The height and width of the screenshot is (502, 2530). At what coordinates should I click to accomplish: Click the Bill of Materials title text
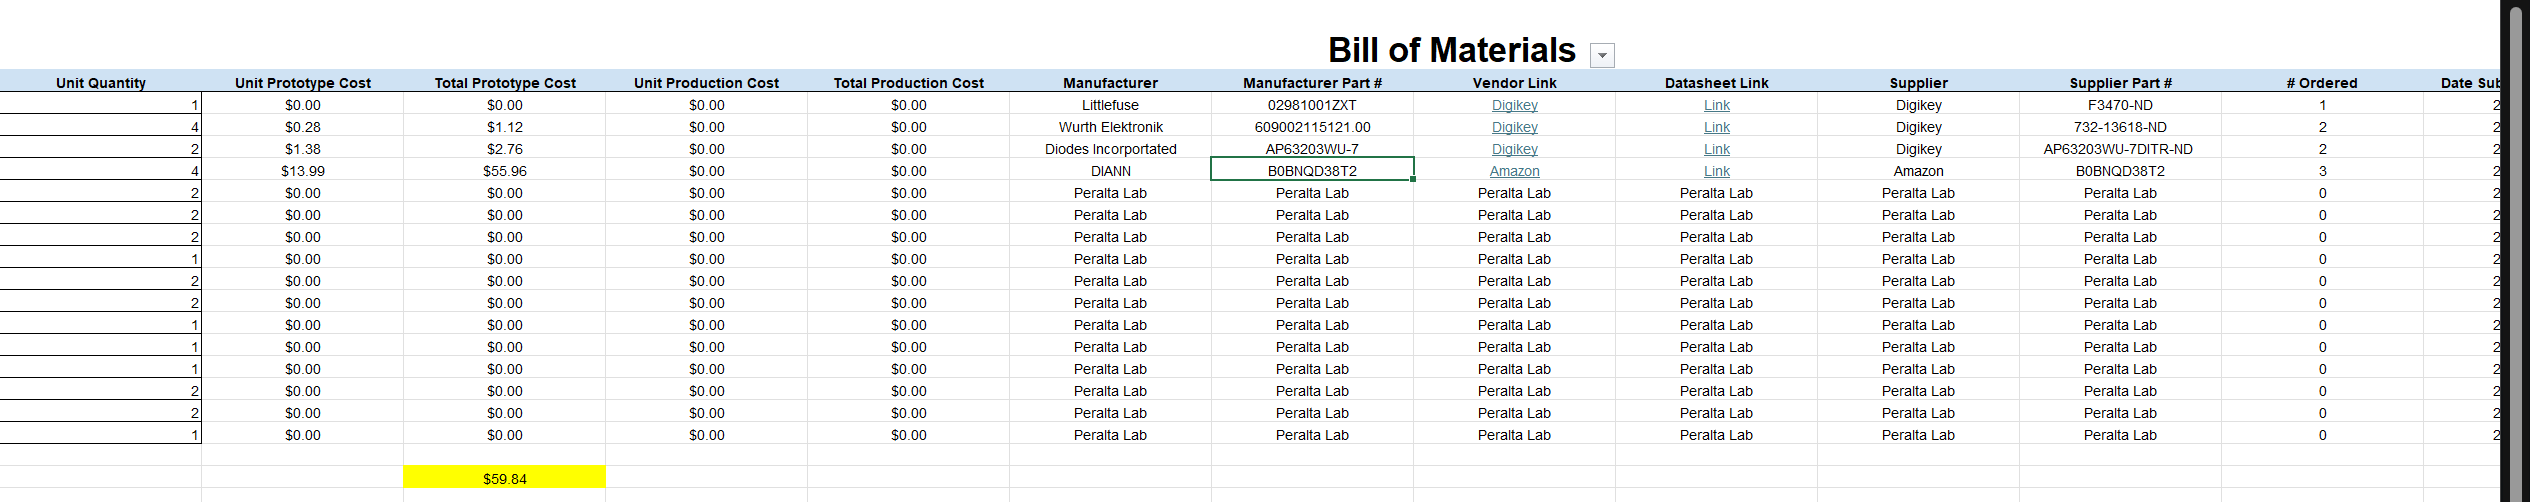coord(1451,50)
